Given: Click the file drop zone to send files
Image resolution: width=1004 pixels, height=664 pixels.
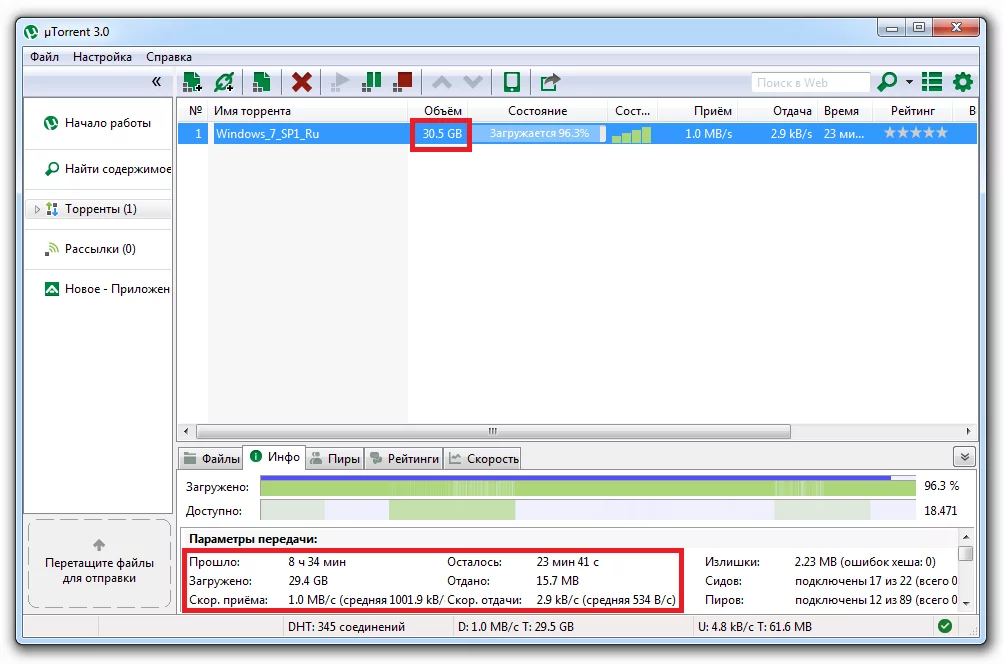Looking at the screenshot, I should tap(99, 563).
